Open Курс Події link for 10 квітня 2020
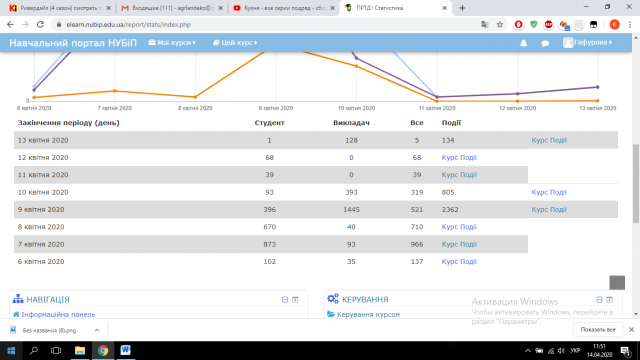This screenshot has width=640, height=360. coord(549,192)
